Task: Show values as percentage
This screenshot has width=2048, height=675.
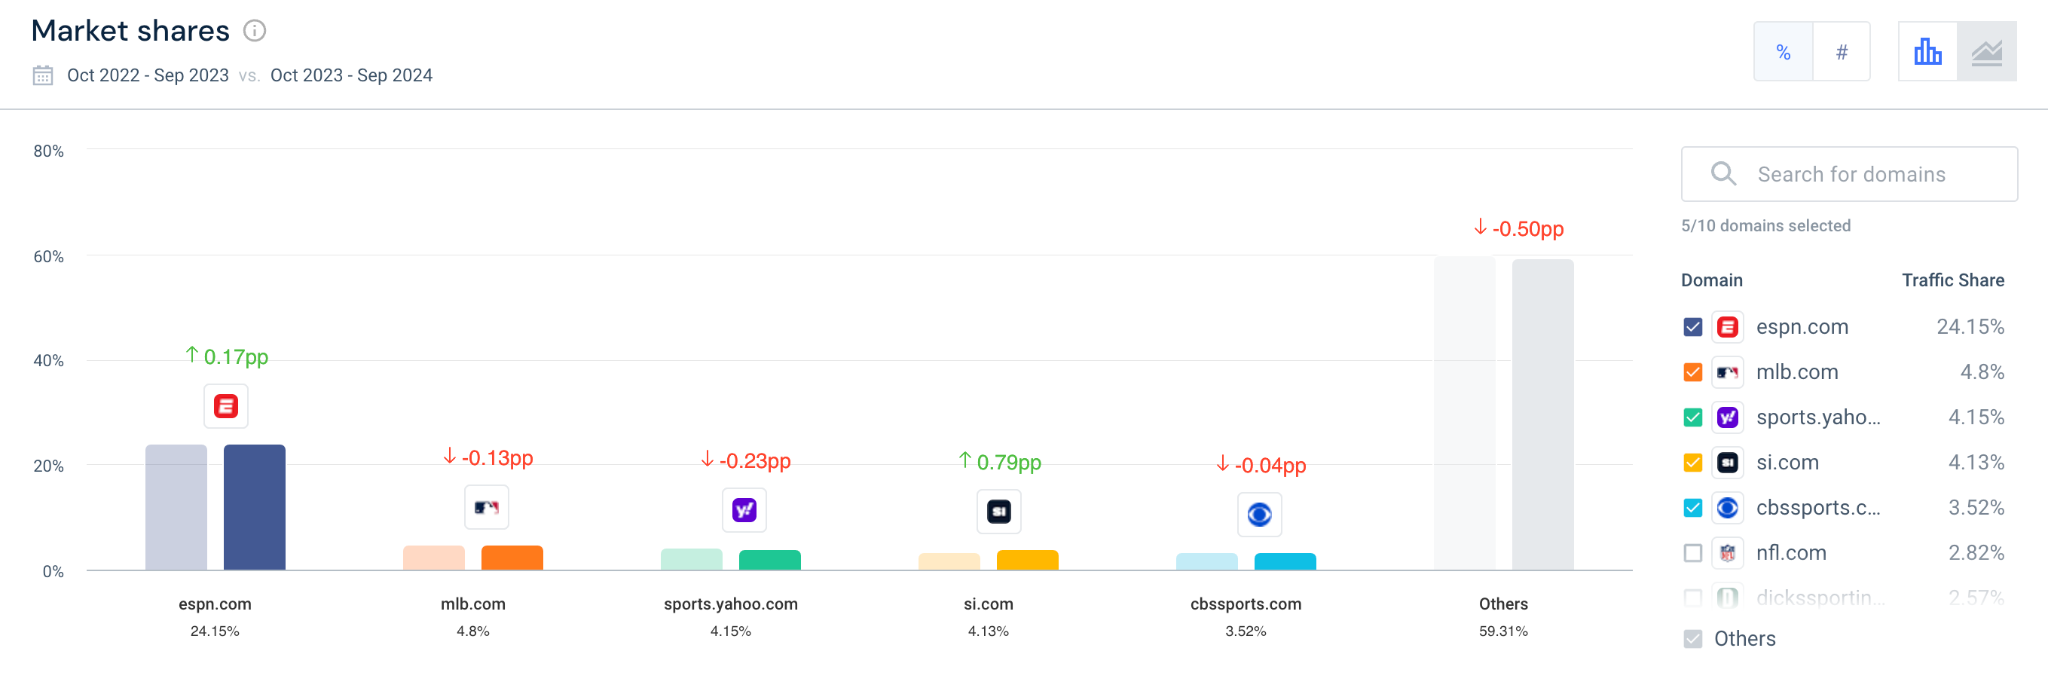Action: pyautogui.click(x=1783, y=52)
